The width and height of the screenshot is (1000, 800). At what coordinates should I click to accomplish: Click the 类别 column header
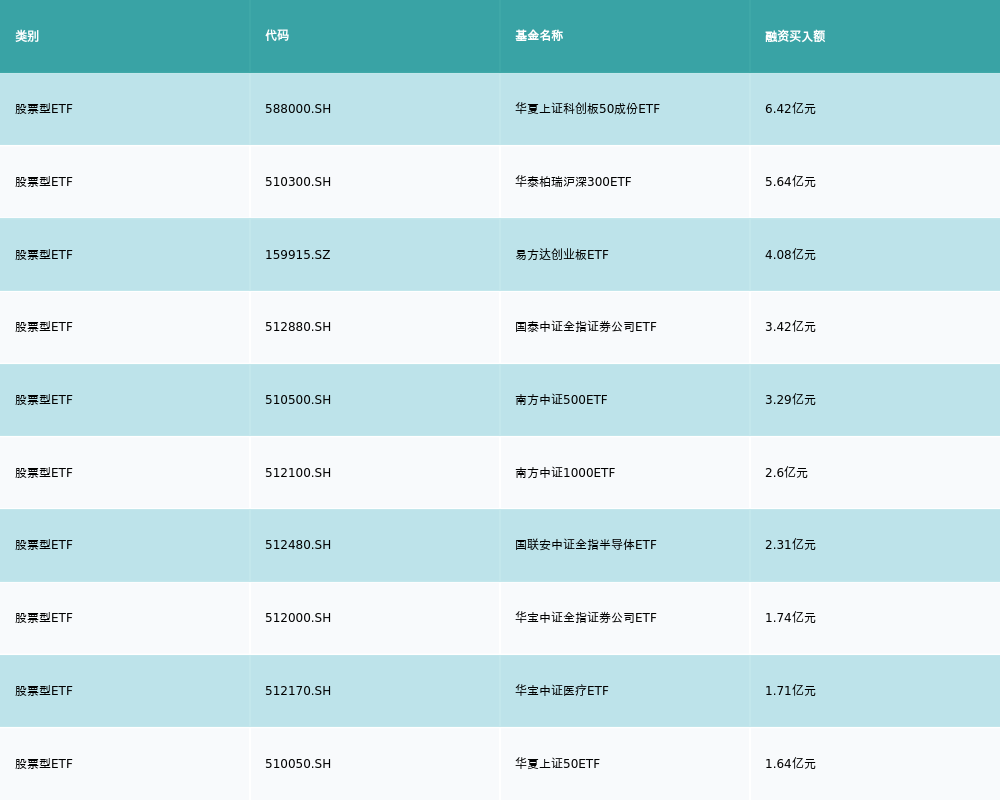[27, 36]
